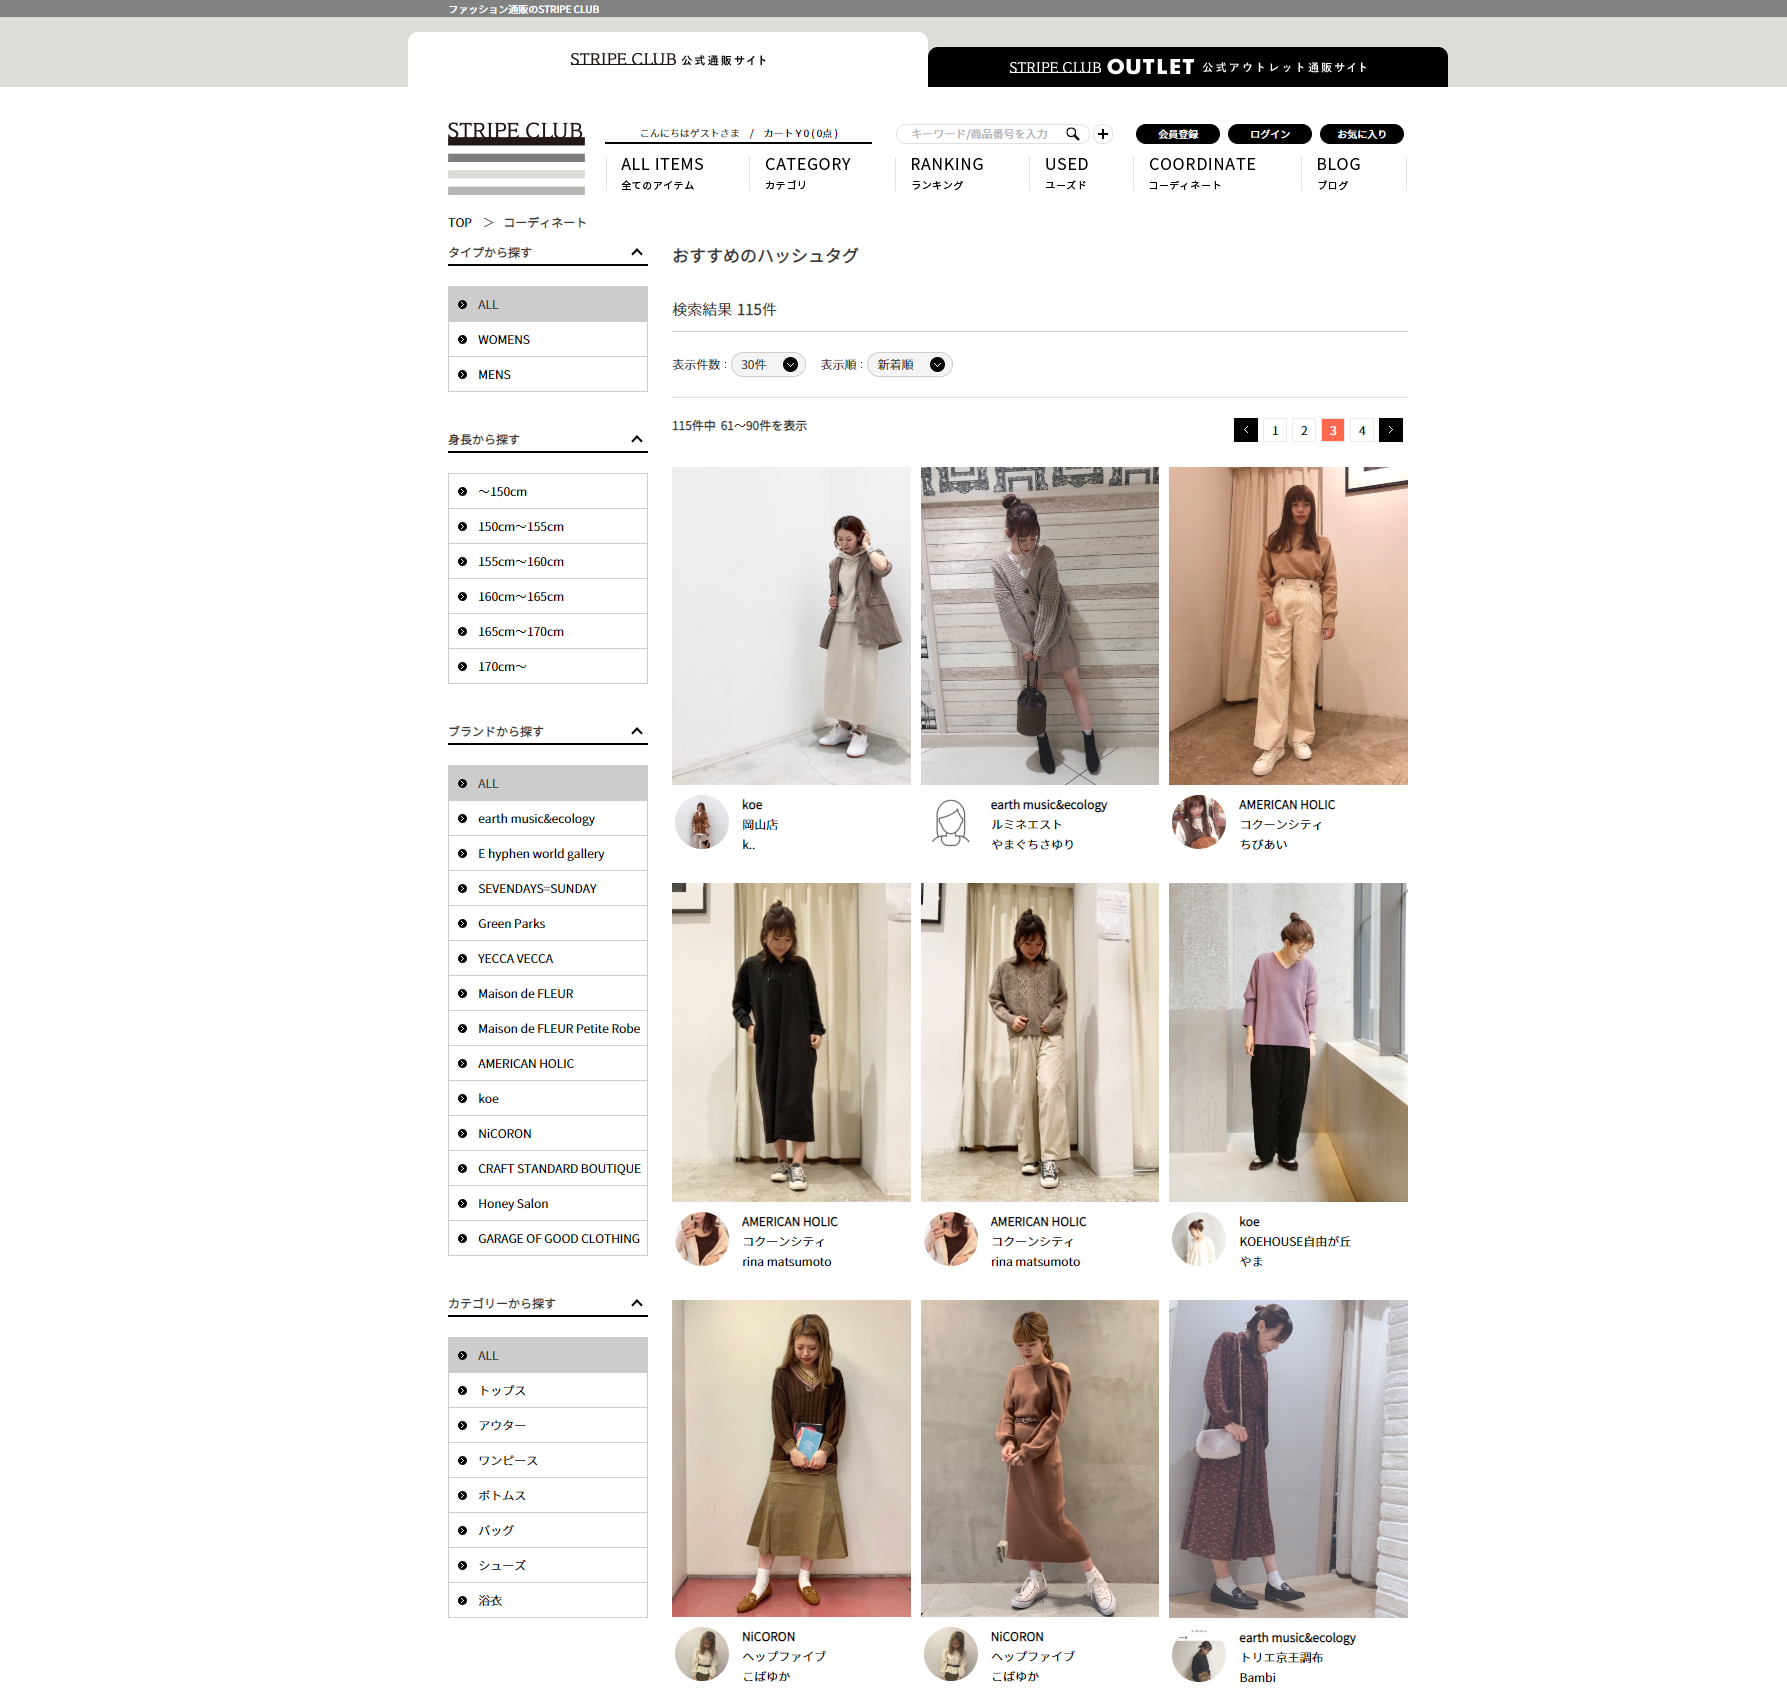Image resolution: width=1787 pixels, height=1699 pixels.
Task: Click the STRIPE CLUB logo
Action: [516, 158]
